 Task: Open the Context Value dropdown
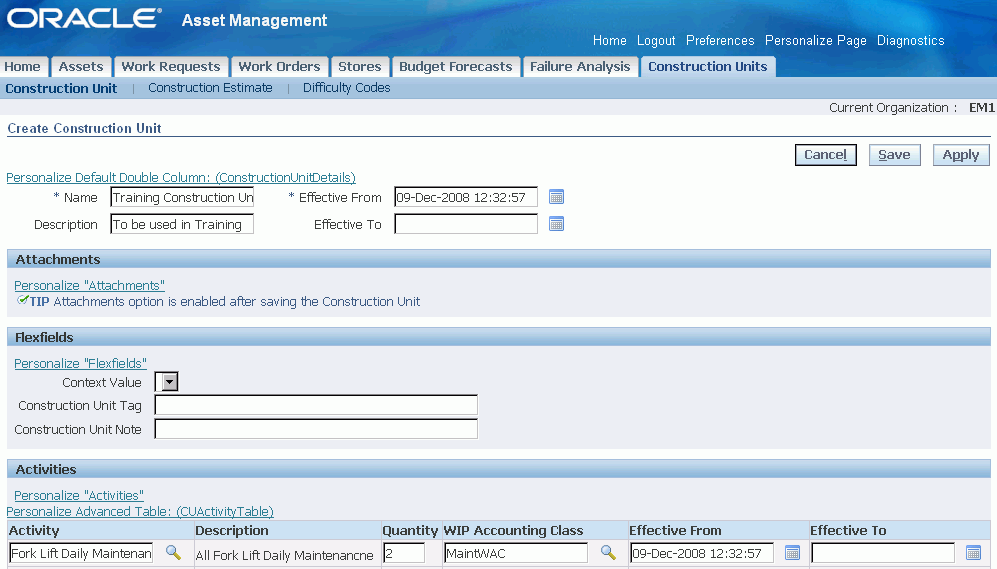(167, 382)
